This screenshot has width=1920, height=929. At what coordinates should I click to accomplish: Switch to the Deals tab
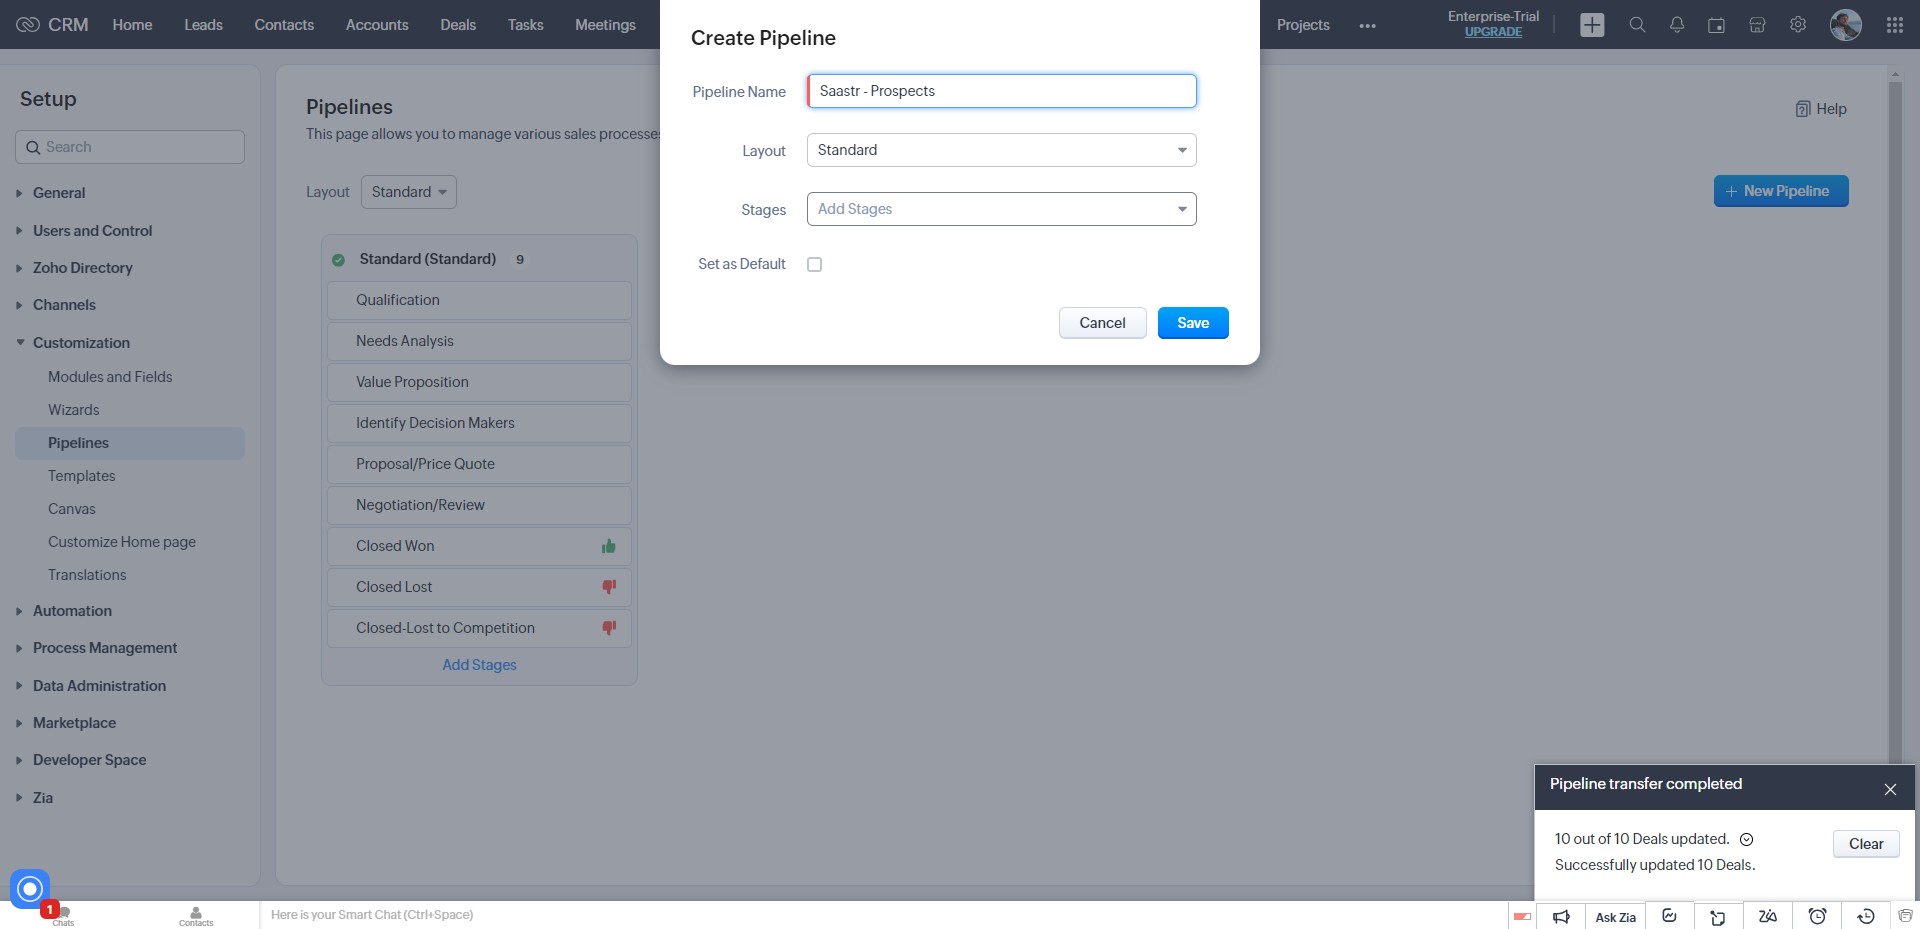[x=458, y=24]
